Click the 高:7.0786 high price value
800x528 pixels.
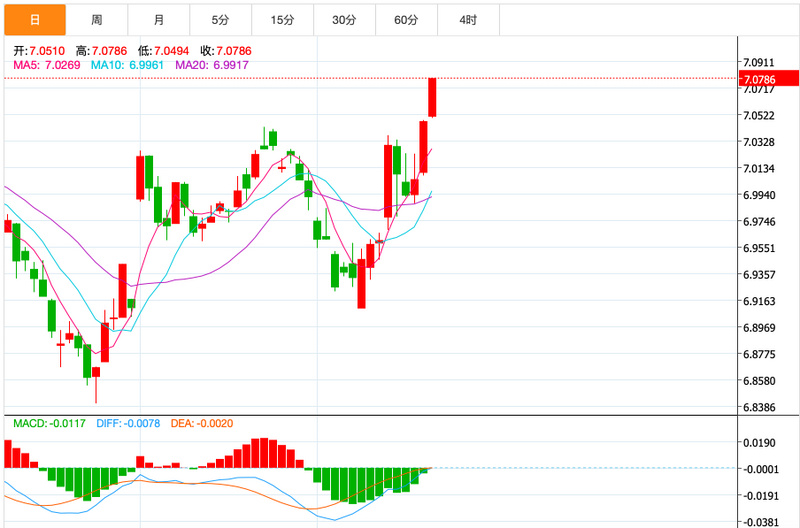101,51
